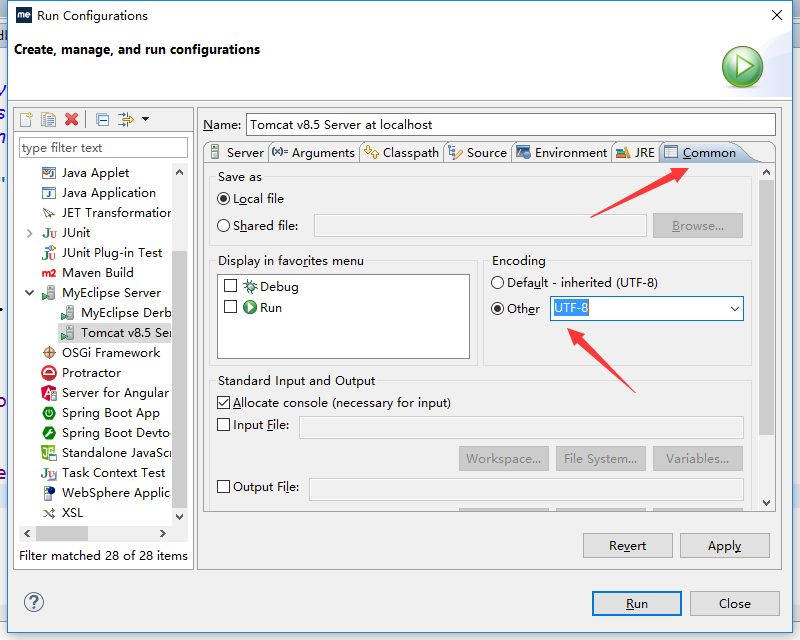Click the tree's horizontal scrollbar thumb
This screenshot has height=640, width=800.
[62, 534]
